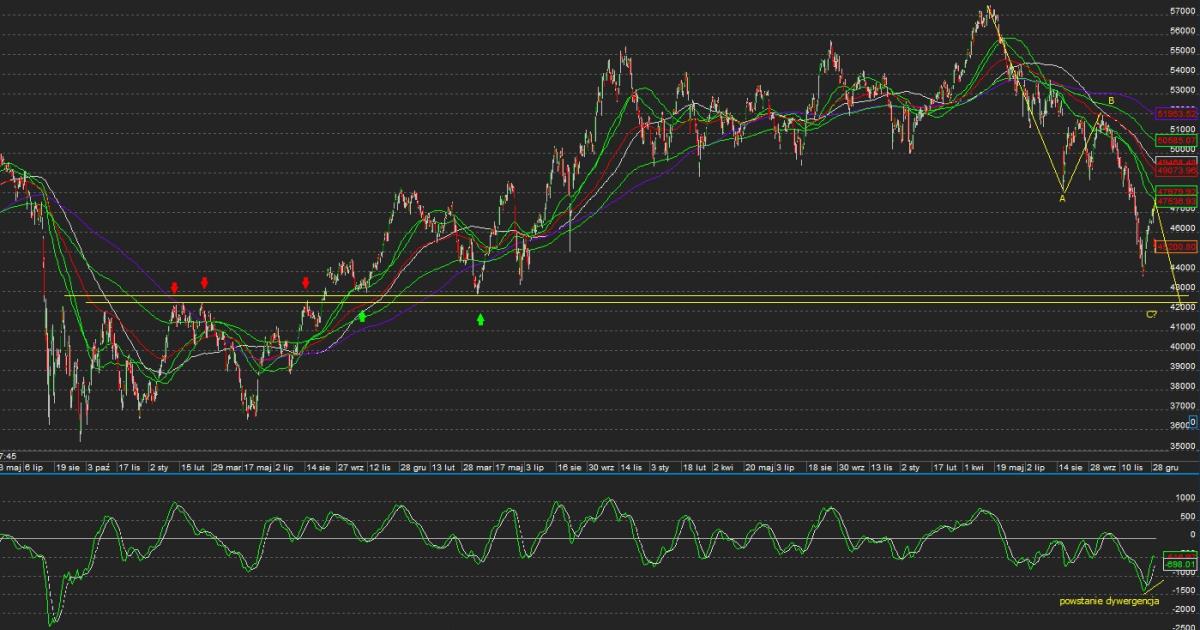
Task: Click the 54000 price axis tick
Action: pos(1181,70)
